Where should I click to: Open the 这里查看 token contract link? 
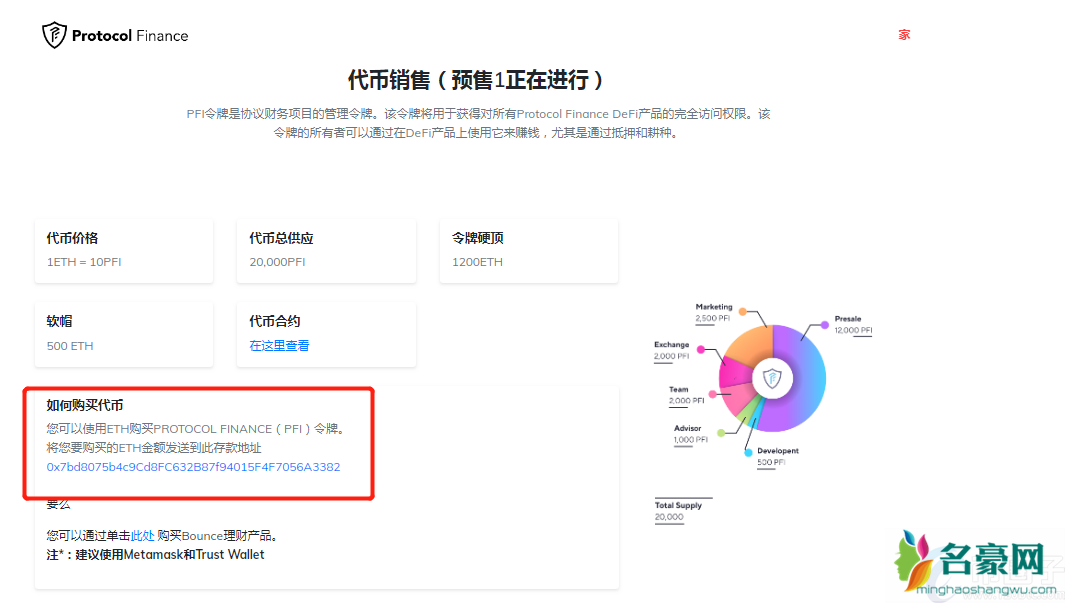coord(279,346)
